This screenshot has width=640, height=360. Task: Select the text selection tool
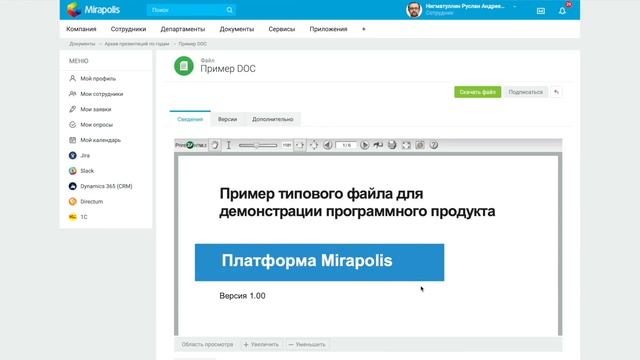(229, 145)
